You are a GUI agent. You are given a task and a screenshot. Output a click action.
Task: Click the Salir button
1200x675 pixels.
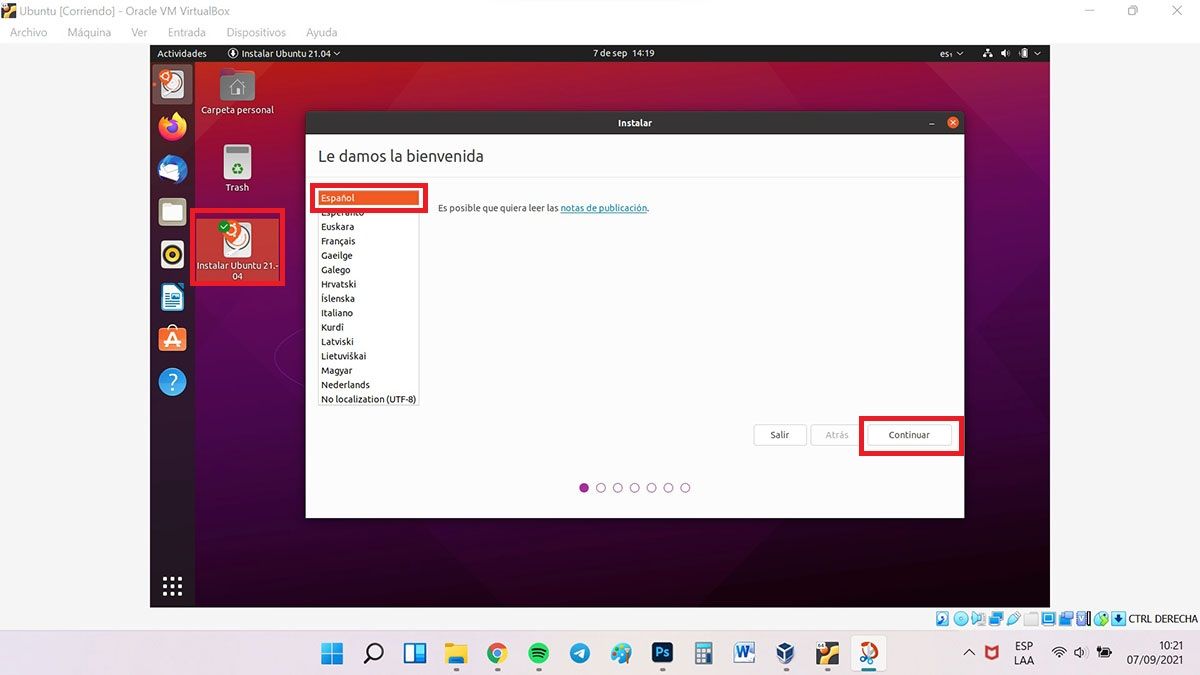(779, 435)
